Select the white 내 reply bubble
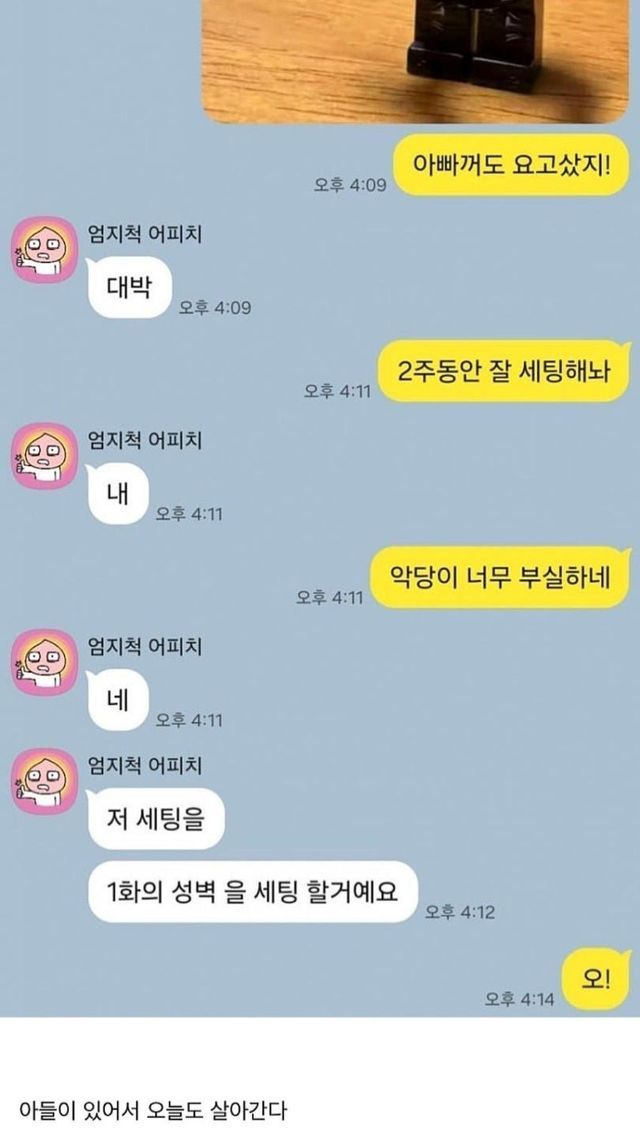640x1144 pixels. [x=117, y=494]
